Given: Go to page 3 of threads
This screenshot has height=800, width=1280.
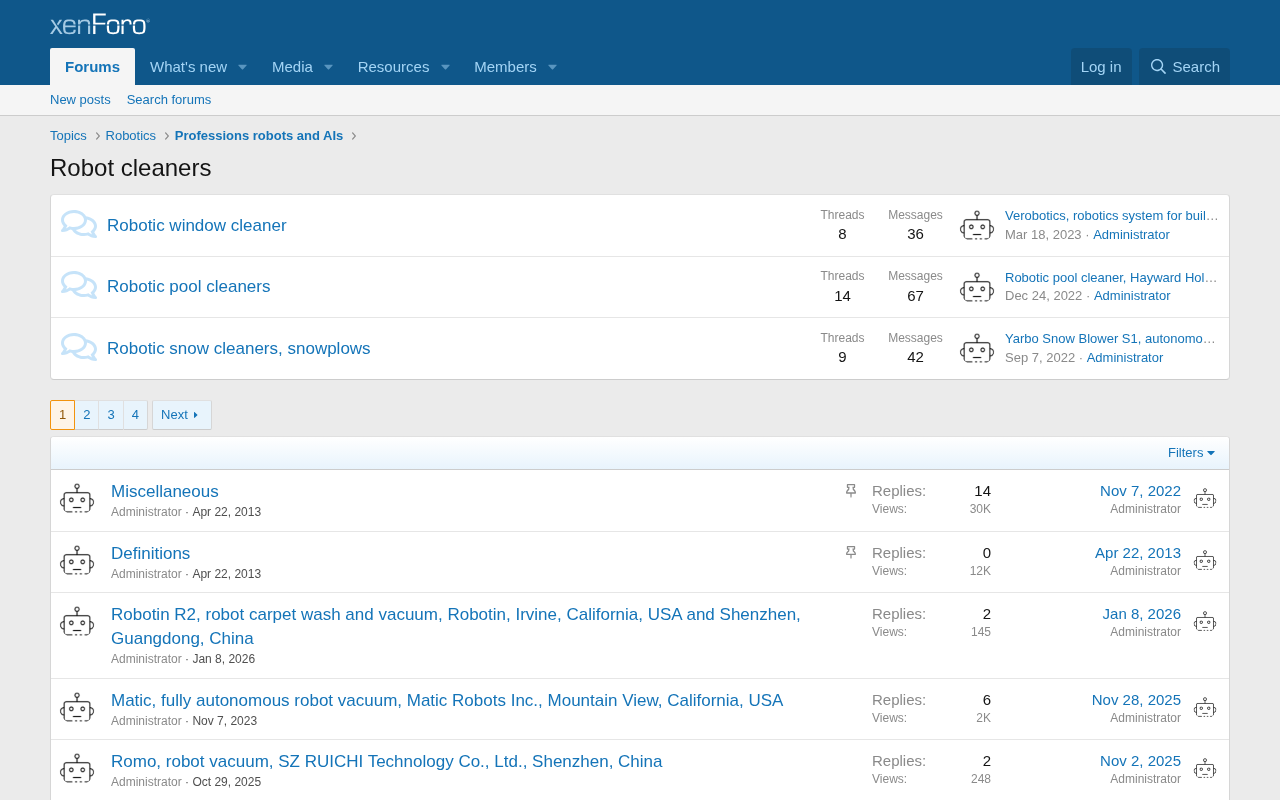Looking at the screenshot, I should pyautogui.click(x=111, y=415).
